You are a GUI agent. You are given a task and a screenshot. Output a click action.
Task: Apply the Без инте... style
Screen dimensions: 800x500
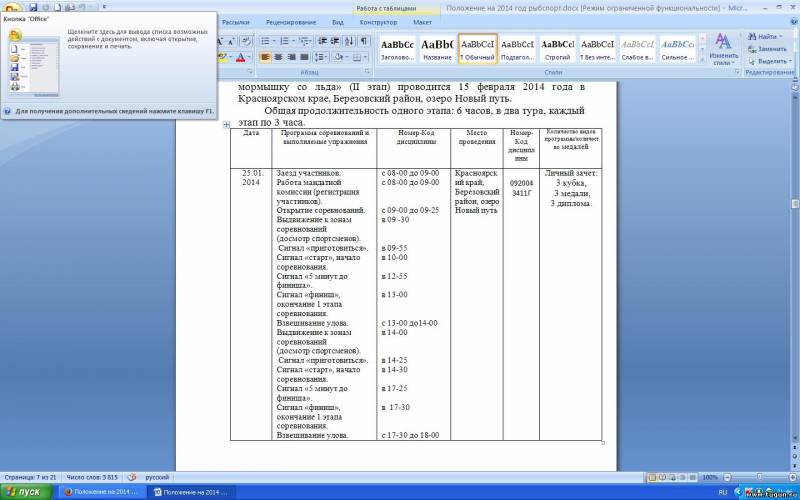coord(597,49)
